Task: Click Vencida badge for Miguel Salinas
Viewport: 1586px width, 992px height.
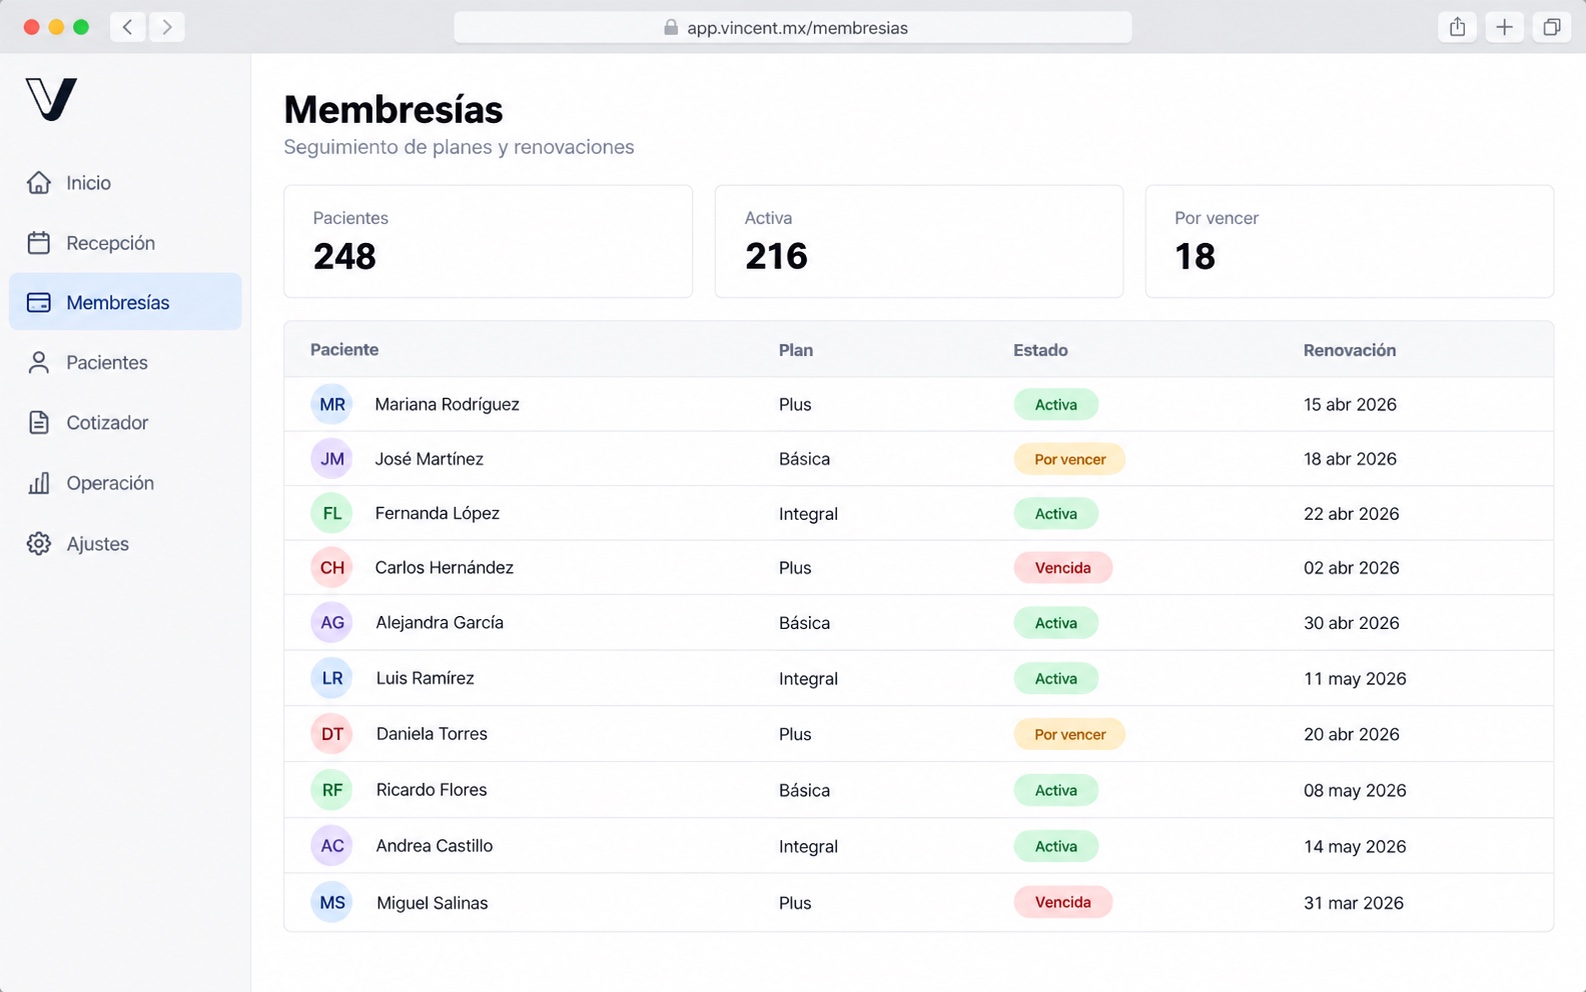Action: coord(1063,902)
